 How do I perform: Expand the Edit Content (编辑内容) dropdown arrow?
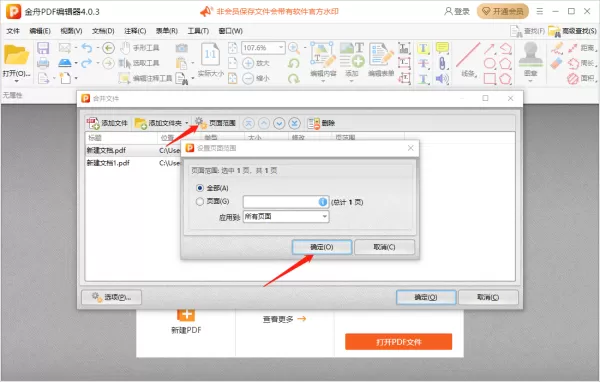(323, 81)
